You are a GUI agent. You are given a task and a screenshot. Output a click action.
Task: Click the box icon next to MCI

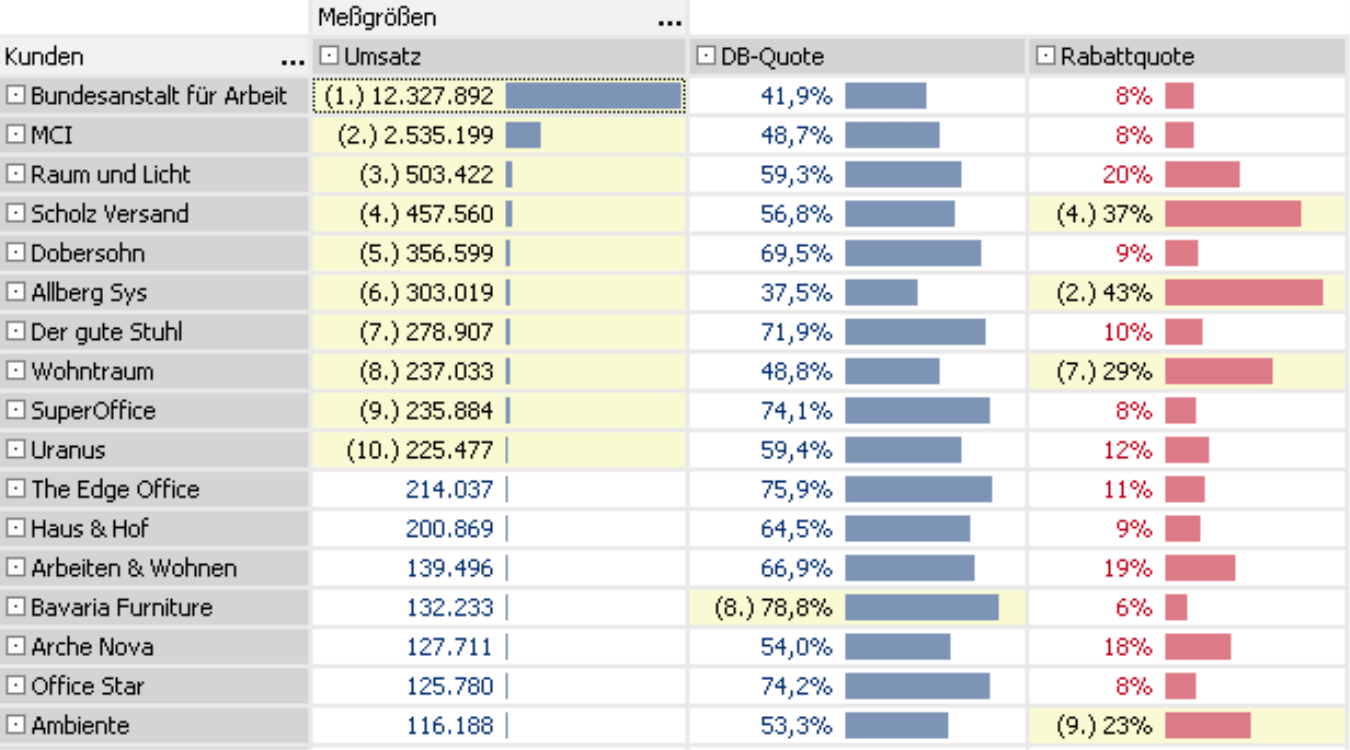[x=16, y=135]
